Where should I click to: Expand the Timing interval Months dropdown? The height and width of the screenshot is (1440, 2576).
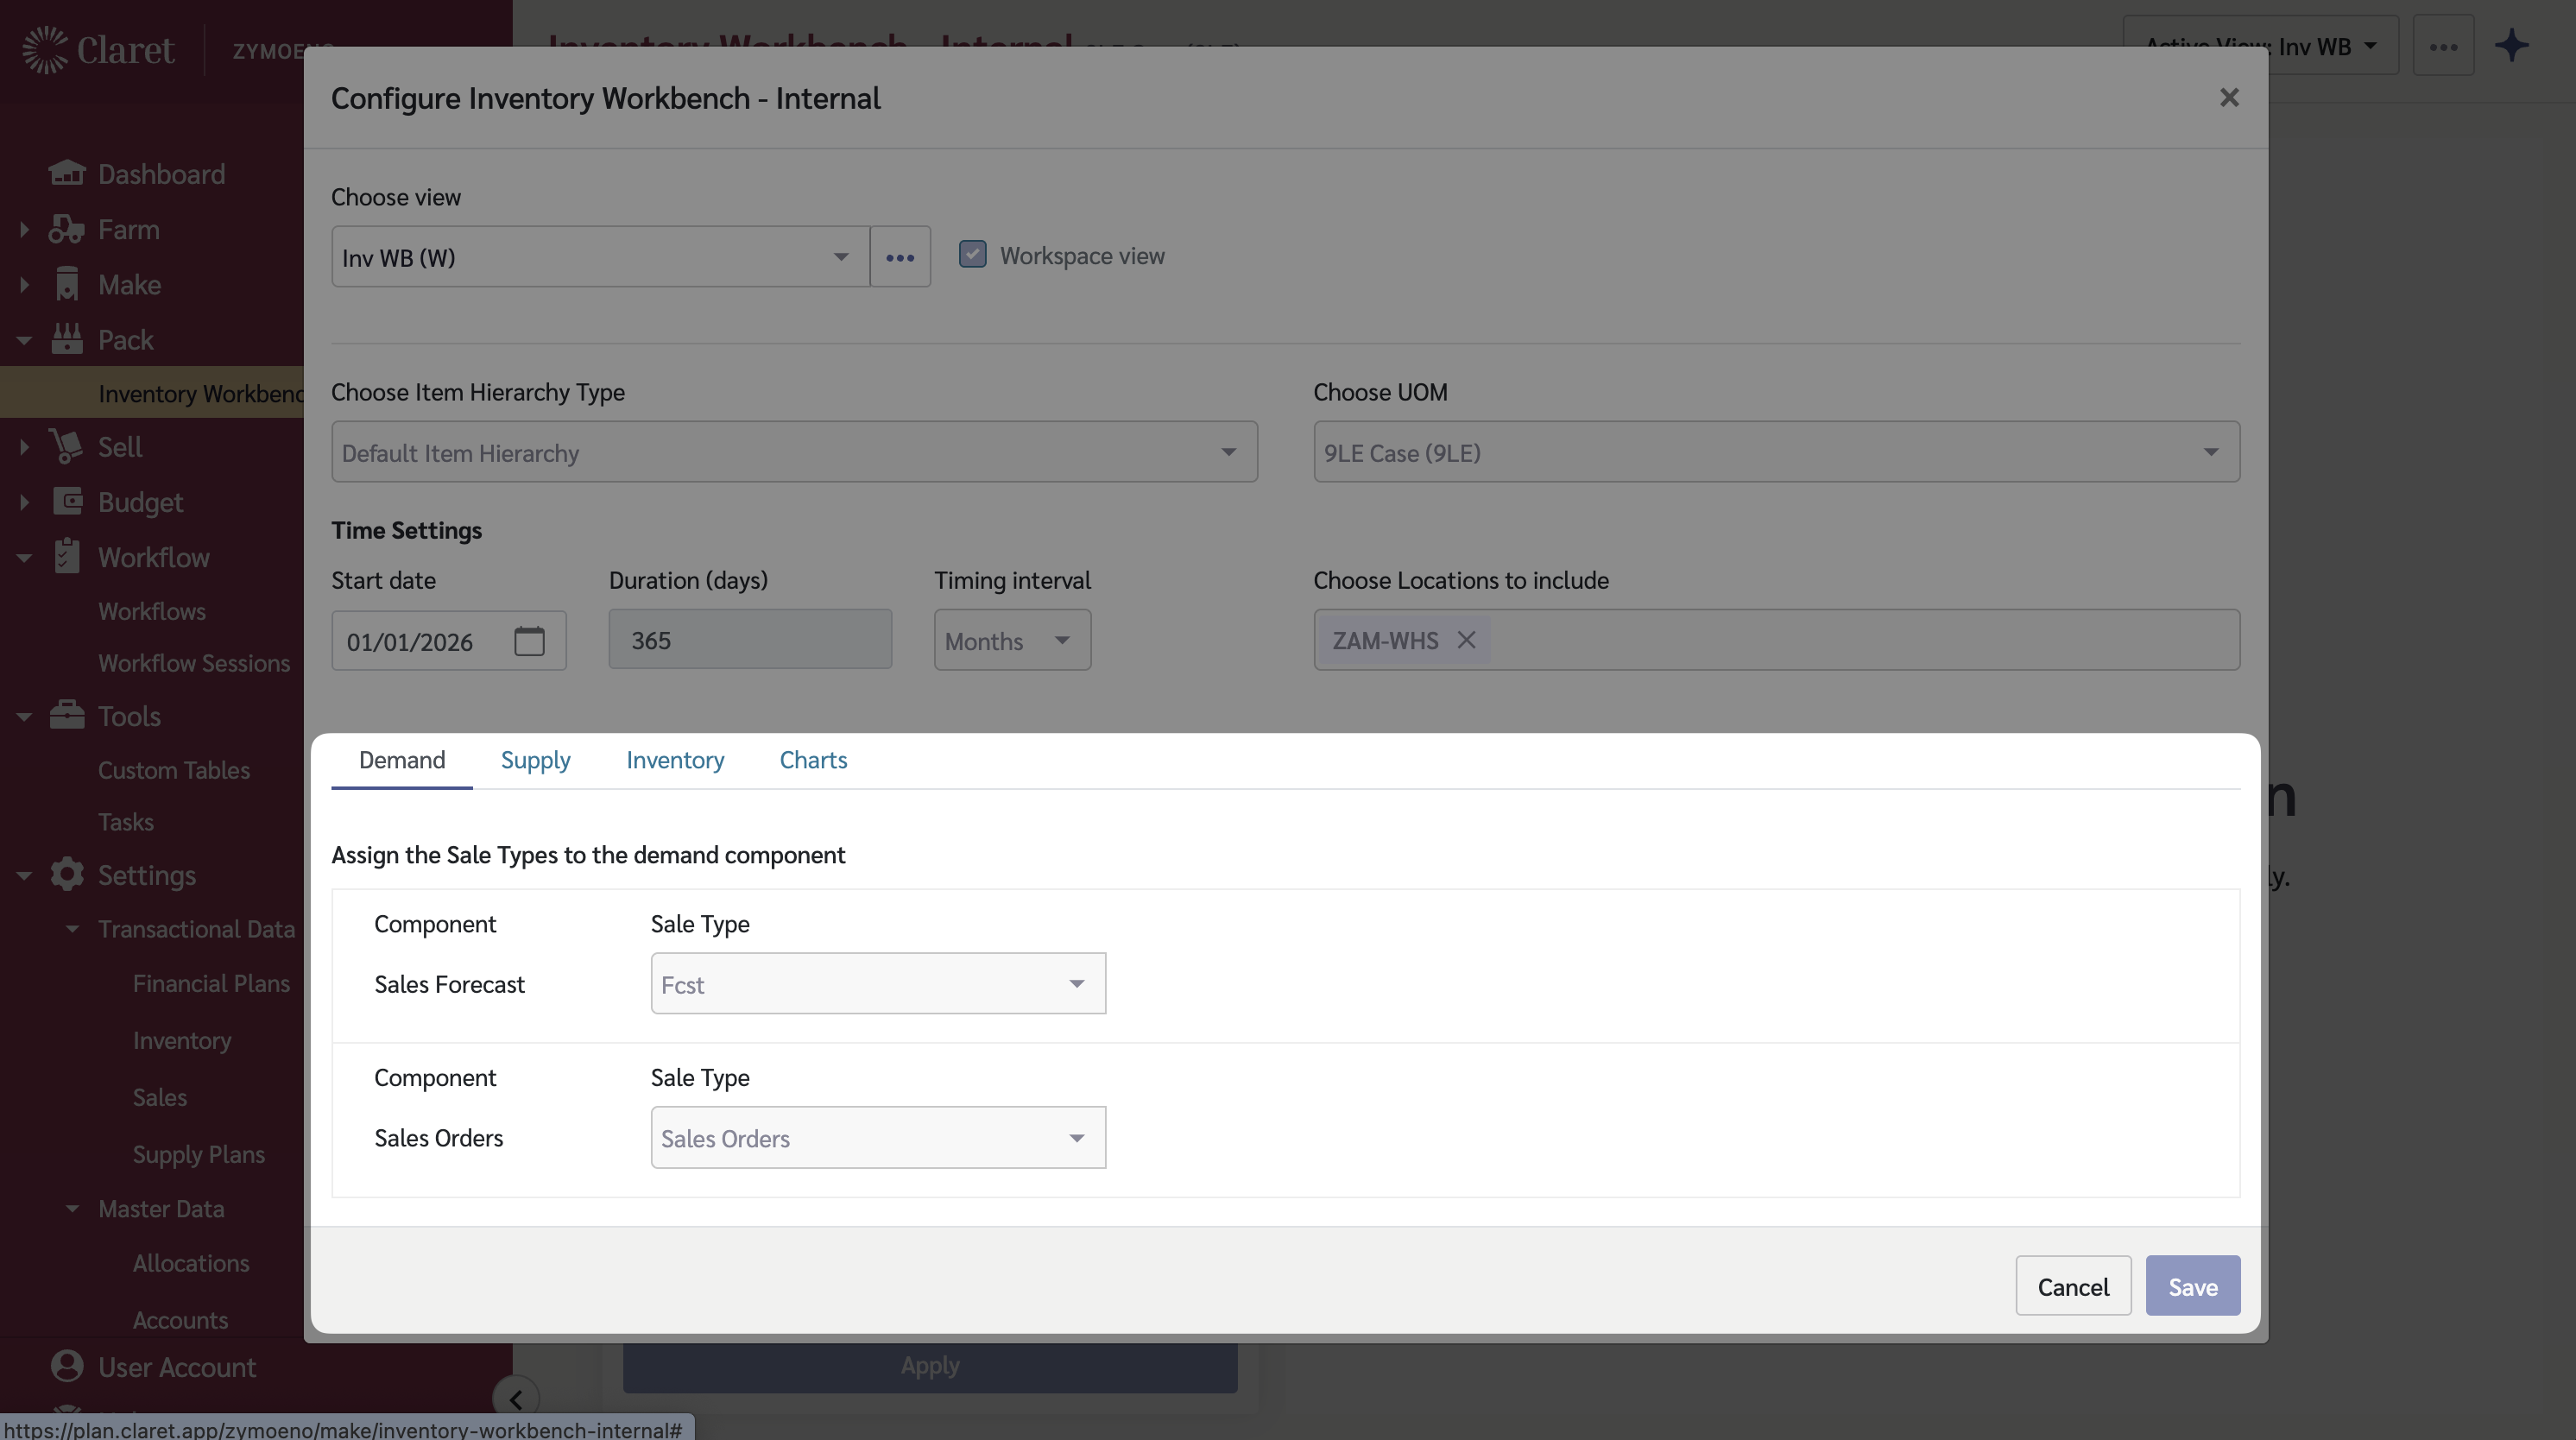(x=1011, y=641)
